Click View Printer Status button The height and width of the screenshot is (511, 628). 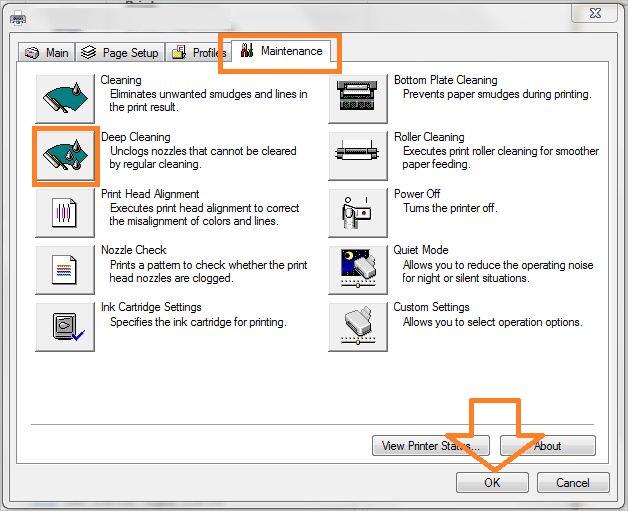coord(431,446)
